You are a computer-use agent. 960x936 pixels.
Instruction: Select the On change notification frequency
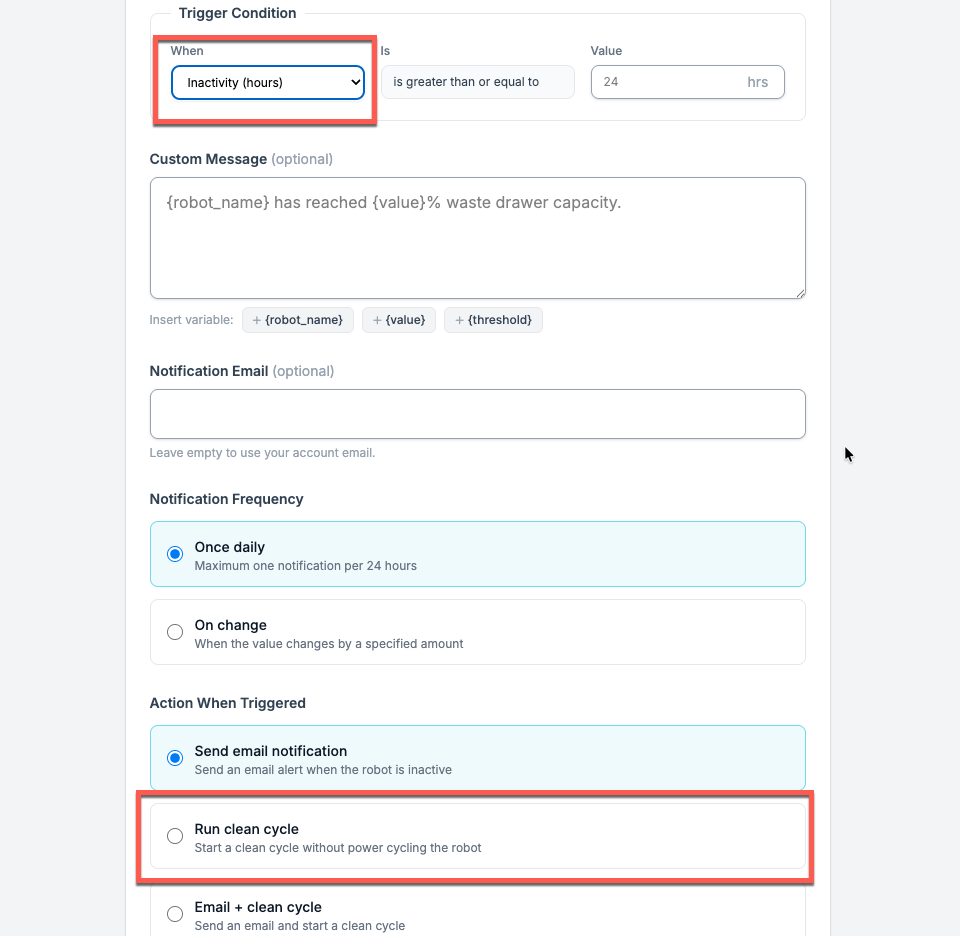coord(175,632)
